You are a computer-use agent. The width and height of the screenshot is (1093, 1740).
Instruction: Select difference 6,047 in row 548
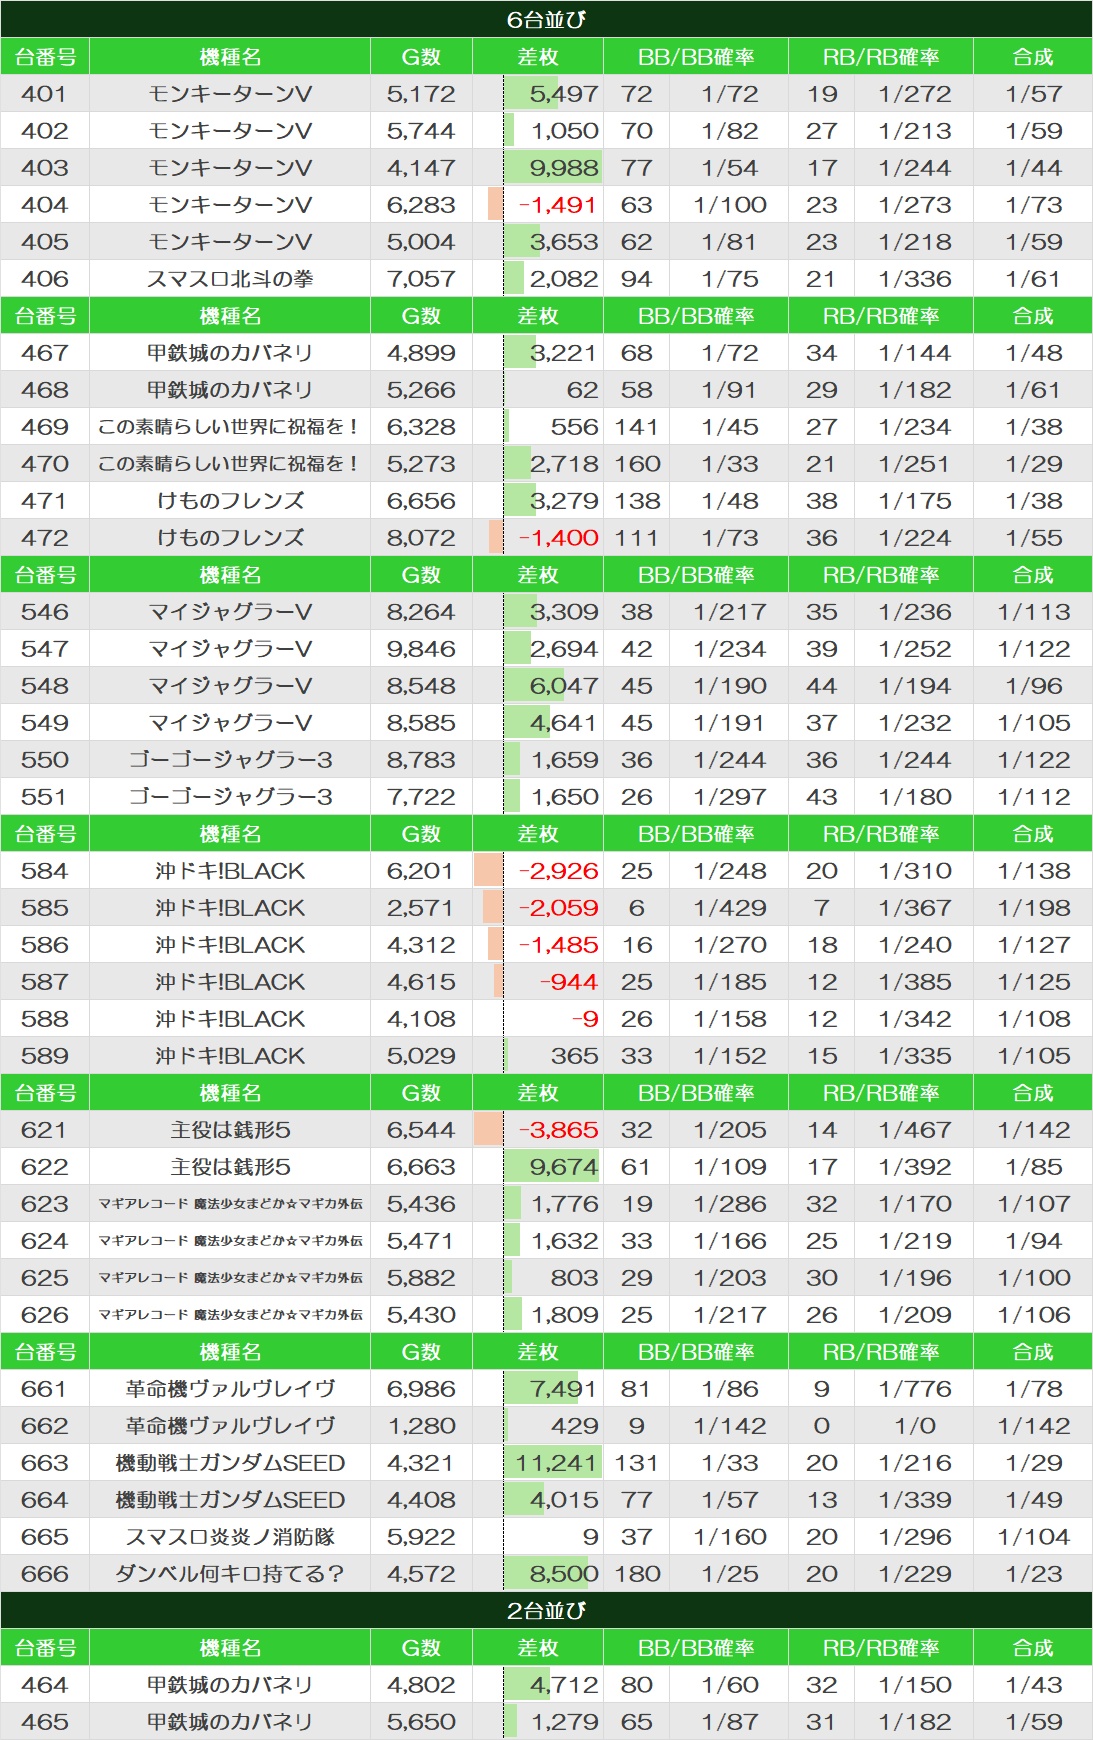coord(564,686)
